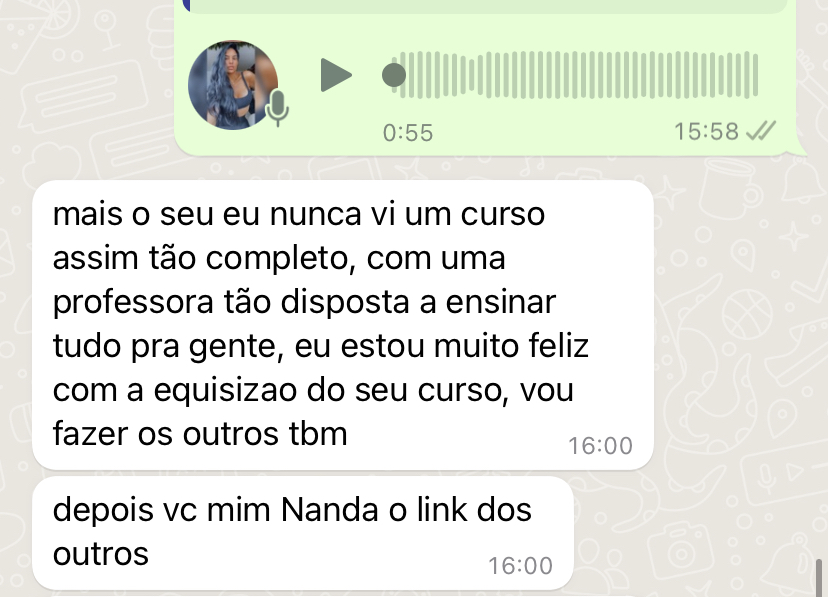The height and width of the screenshot is (597, 828).
Task: Click the word "professora" in long message
Action: point(133,303)
